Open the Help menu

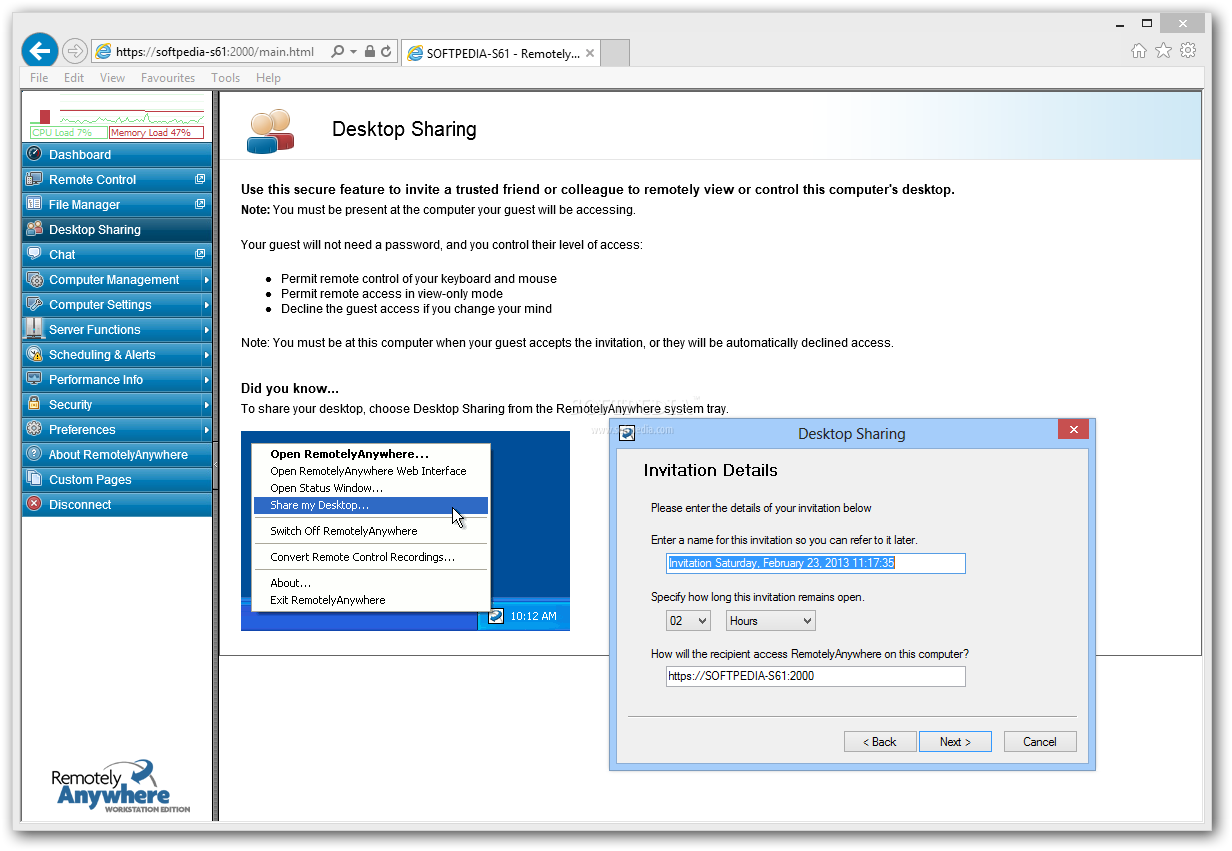(x=268, y=78)
